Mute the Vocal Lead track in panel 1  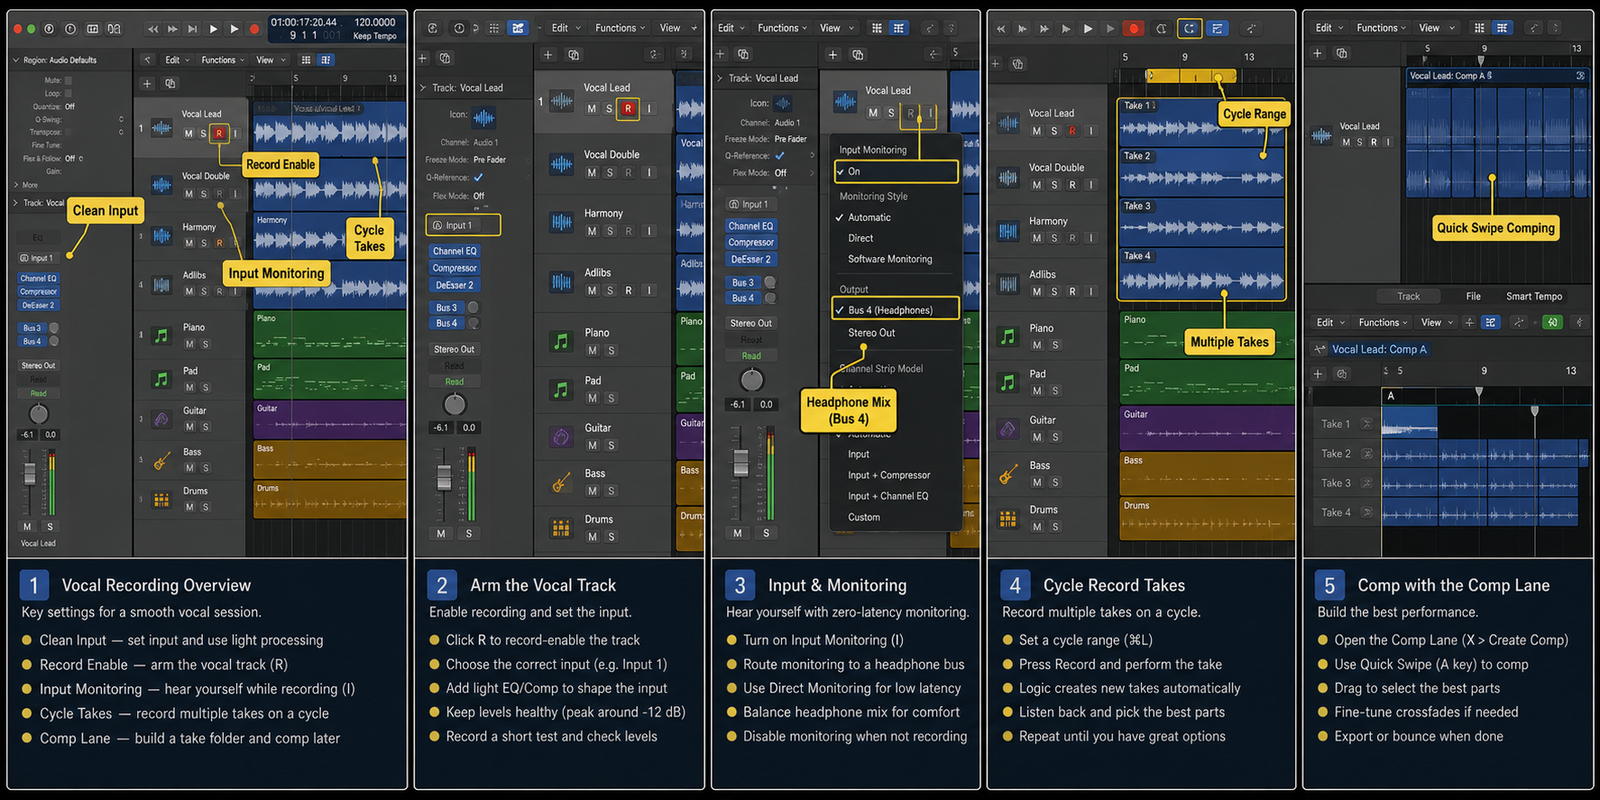[x=188, y=133]
